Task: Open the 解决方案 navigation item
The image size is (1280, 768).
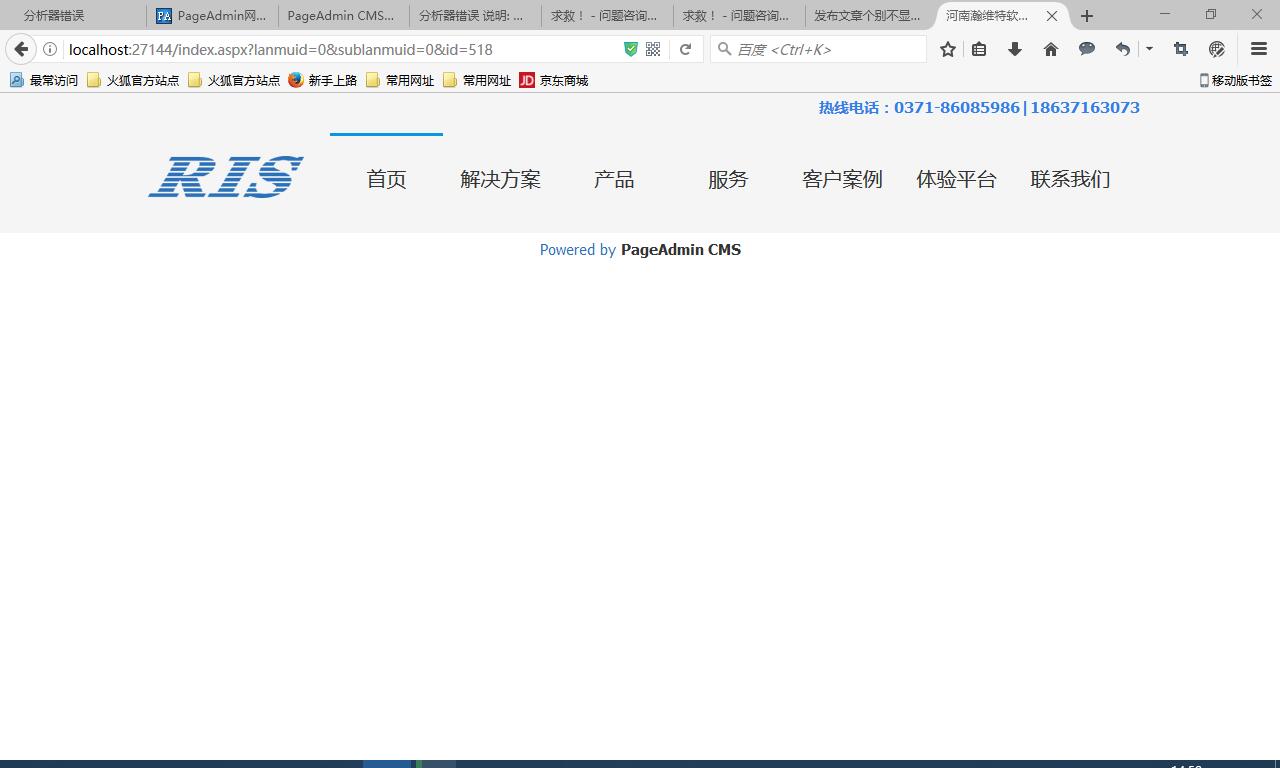Action: (x=500, y=179)
